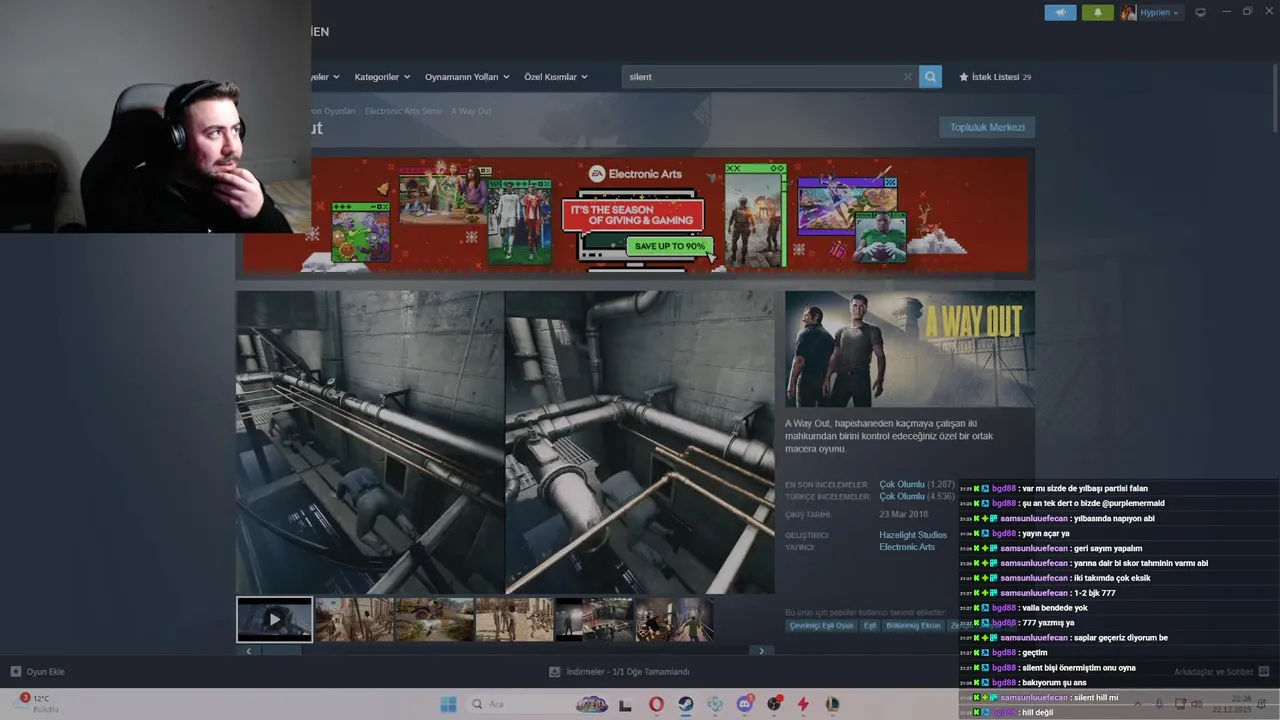1280x720 pixels.
Task: Click the İstek Listesi star icon
Action: point(964,77)
